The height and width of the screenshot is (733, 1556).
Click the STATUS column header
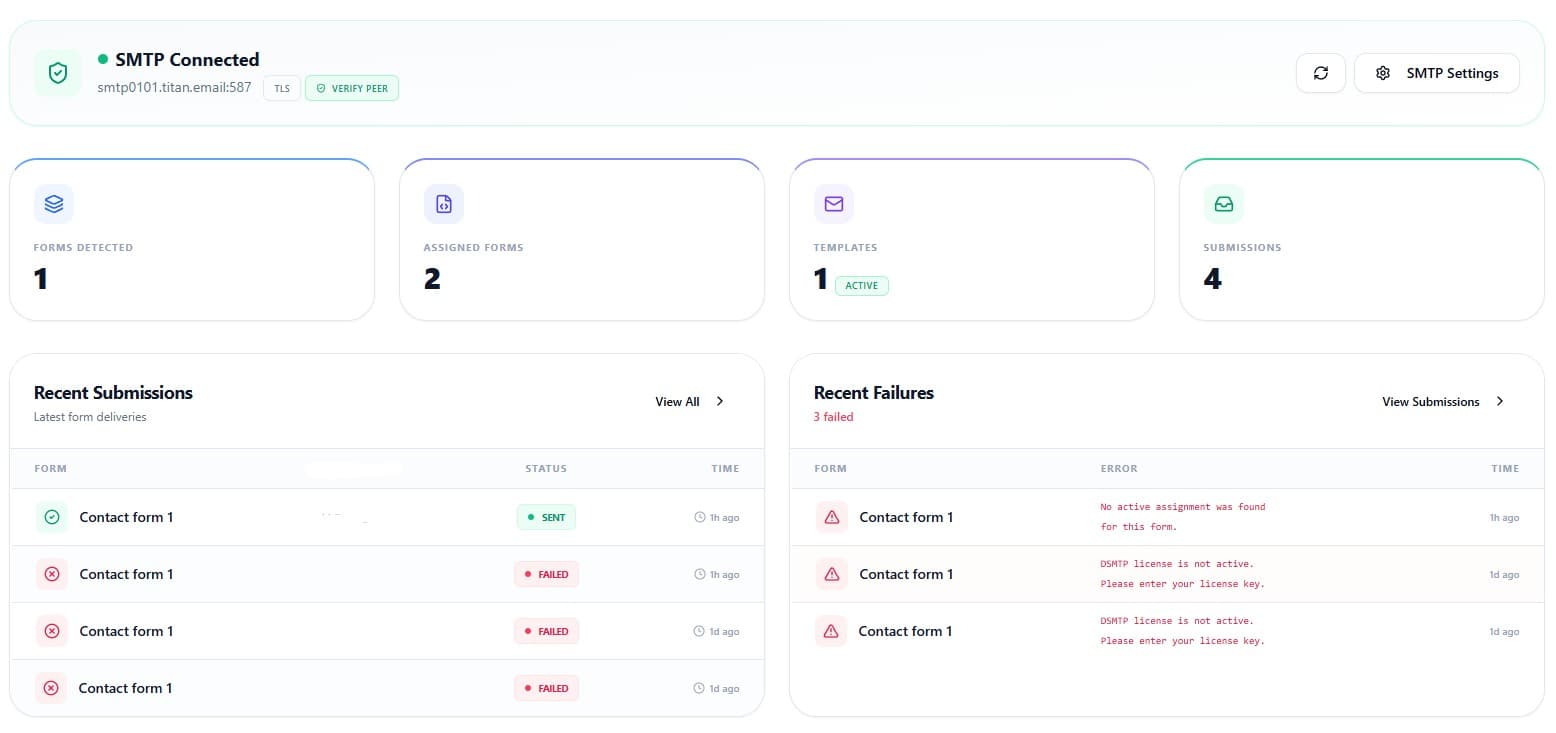[x=546, y=468]
